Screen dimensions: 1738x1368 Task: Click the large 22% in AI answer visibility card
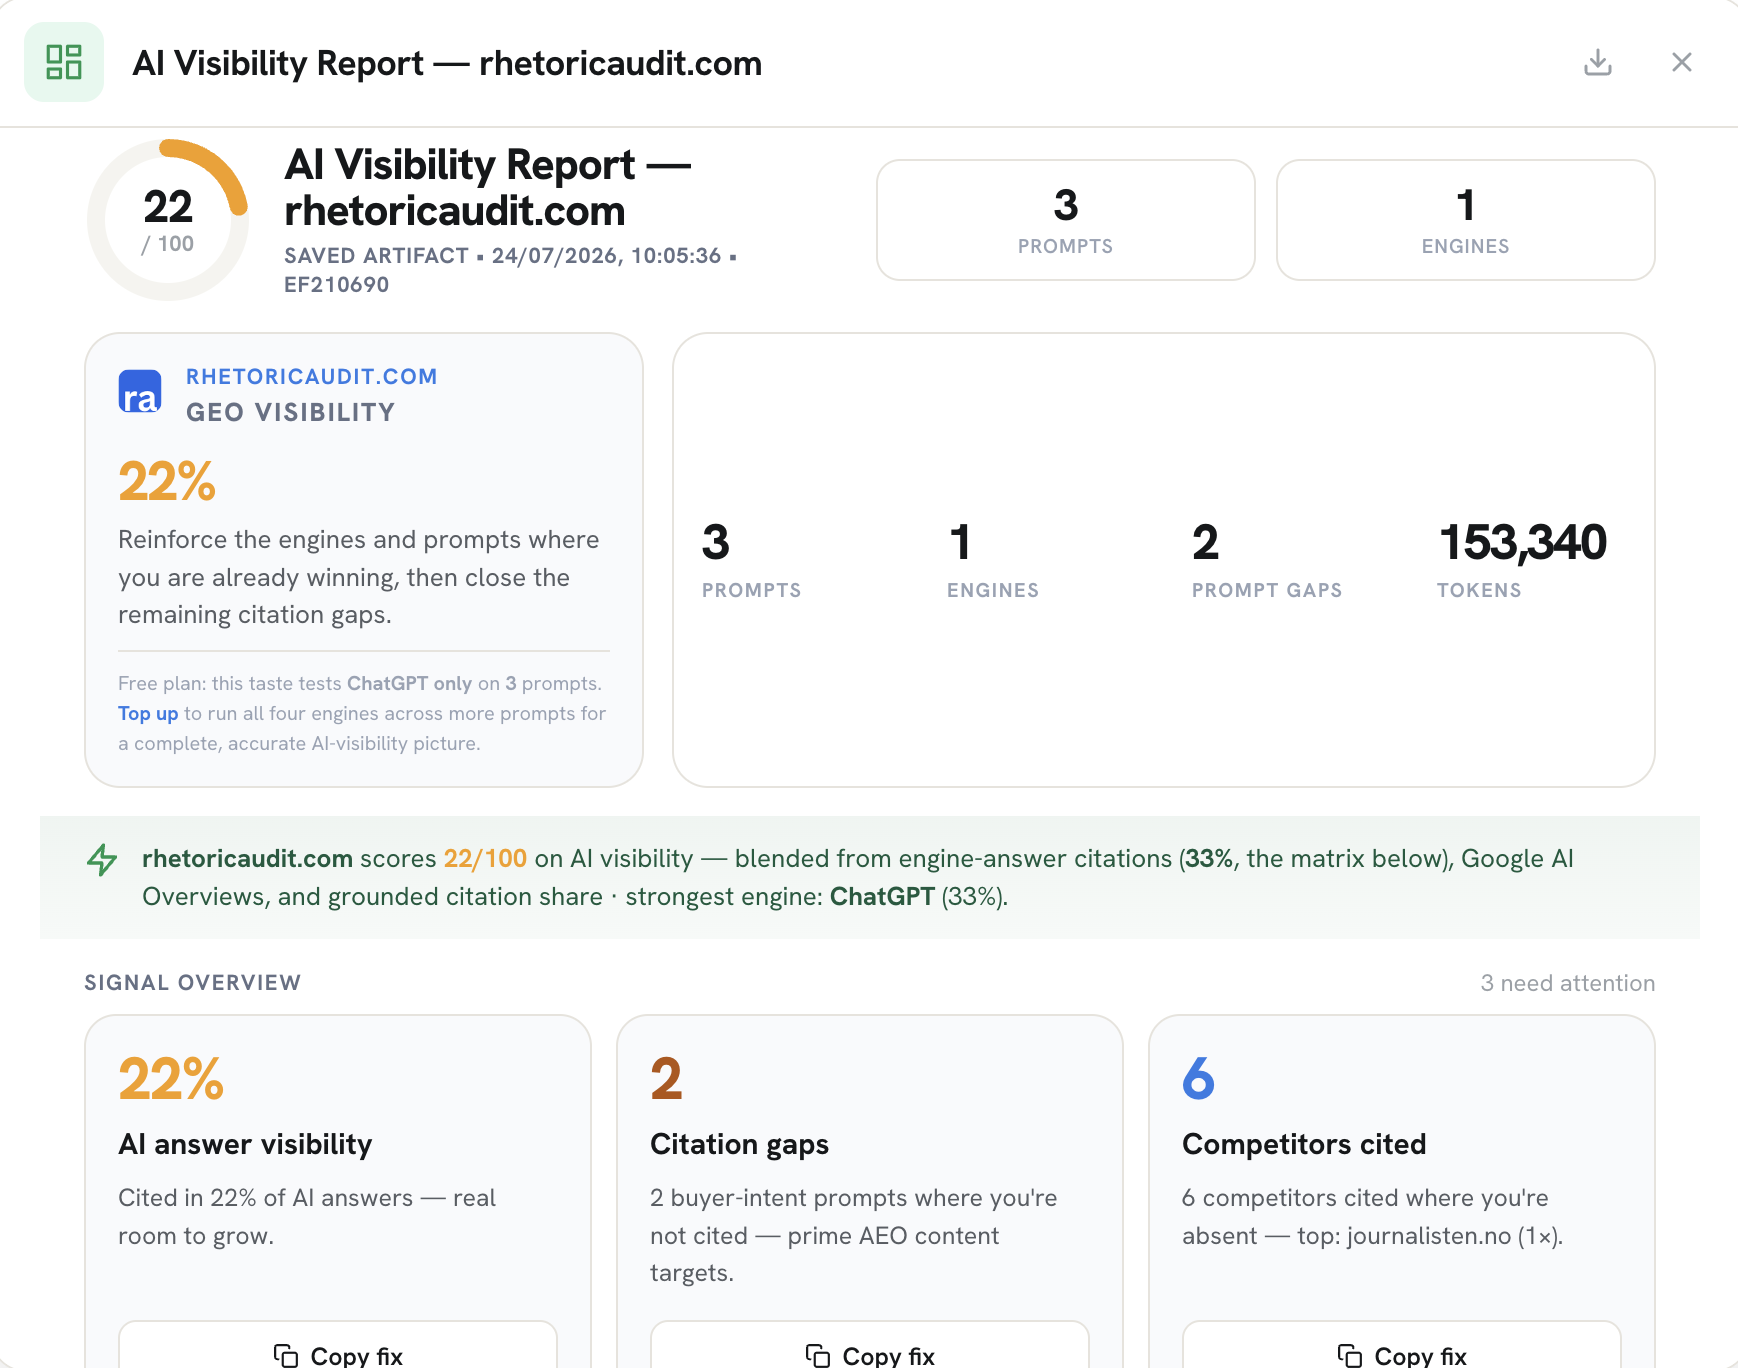point(171,1078)
